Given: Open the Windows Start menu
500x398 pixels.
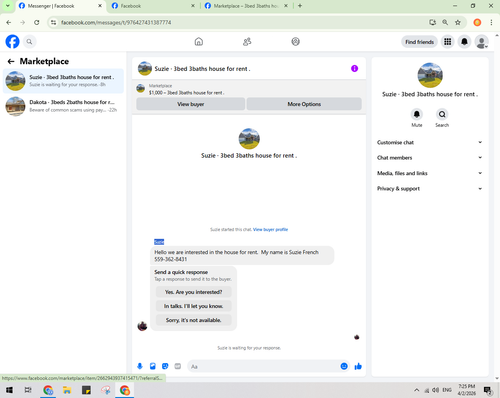Looking at the screenshot, I should point(9,390).
